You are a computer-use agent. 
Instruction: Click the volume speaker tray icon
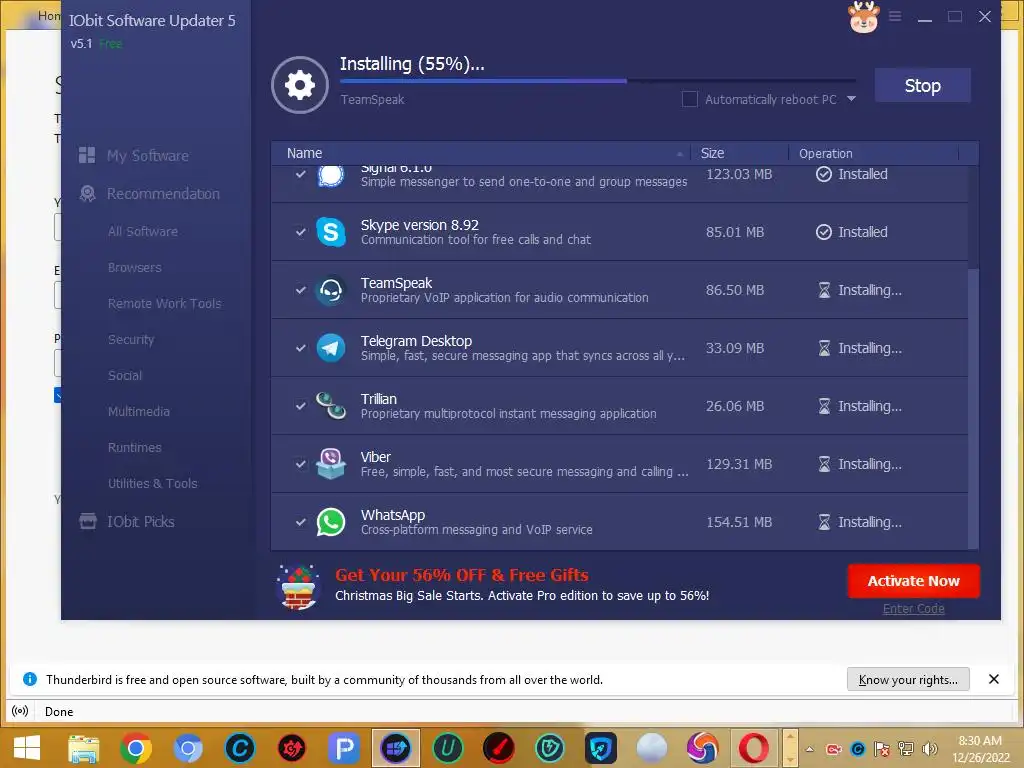point(929,749)
